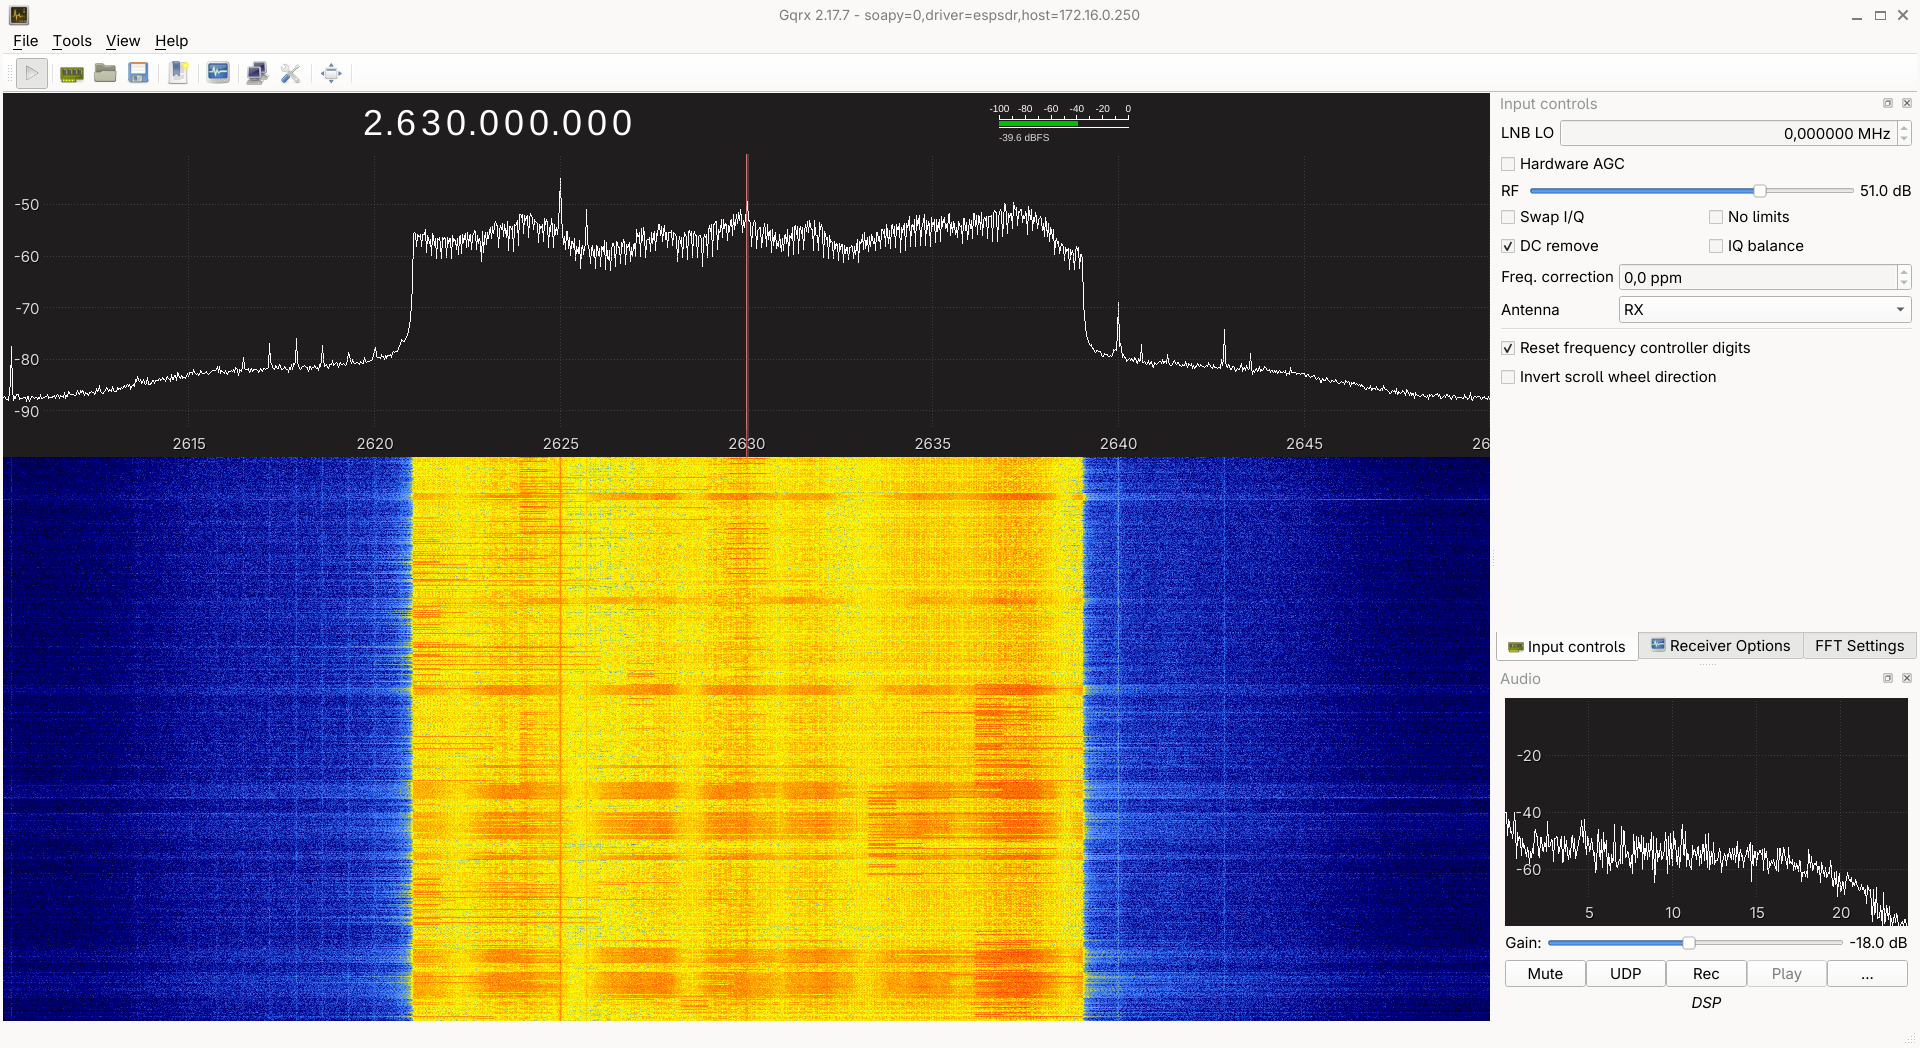Open the I/O device configuration icon
This screenshot has height=1048, width=1920.
point(71,73)
